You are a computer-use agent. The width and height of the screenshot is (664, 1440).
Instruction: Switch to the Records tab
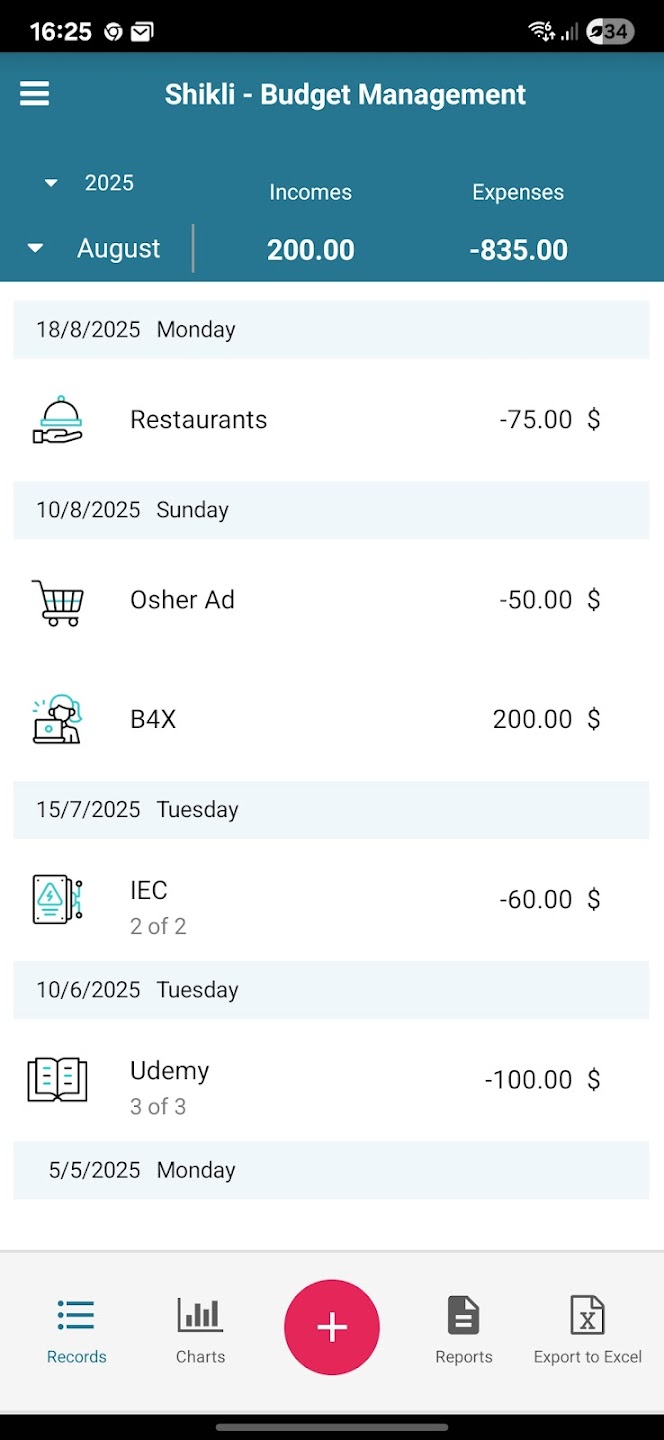click(76, 1330)
